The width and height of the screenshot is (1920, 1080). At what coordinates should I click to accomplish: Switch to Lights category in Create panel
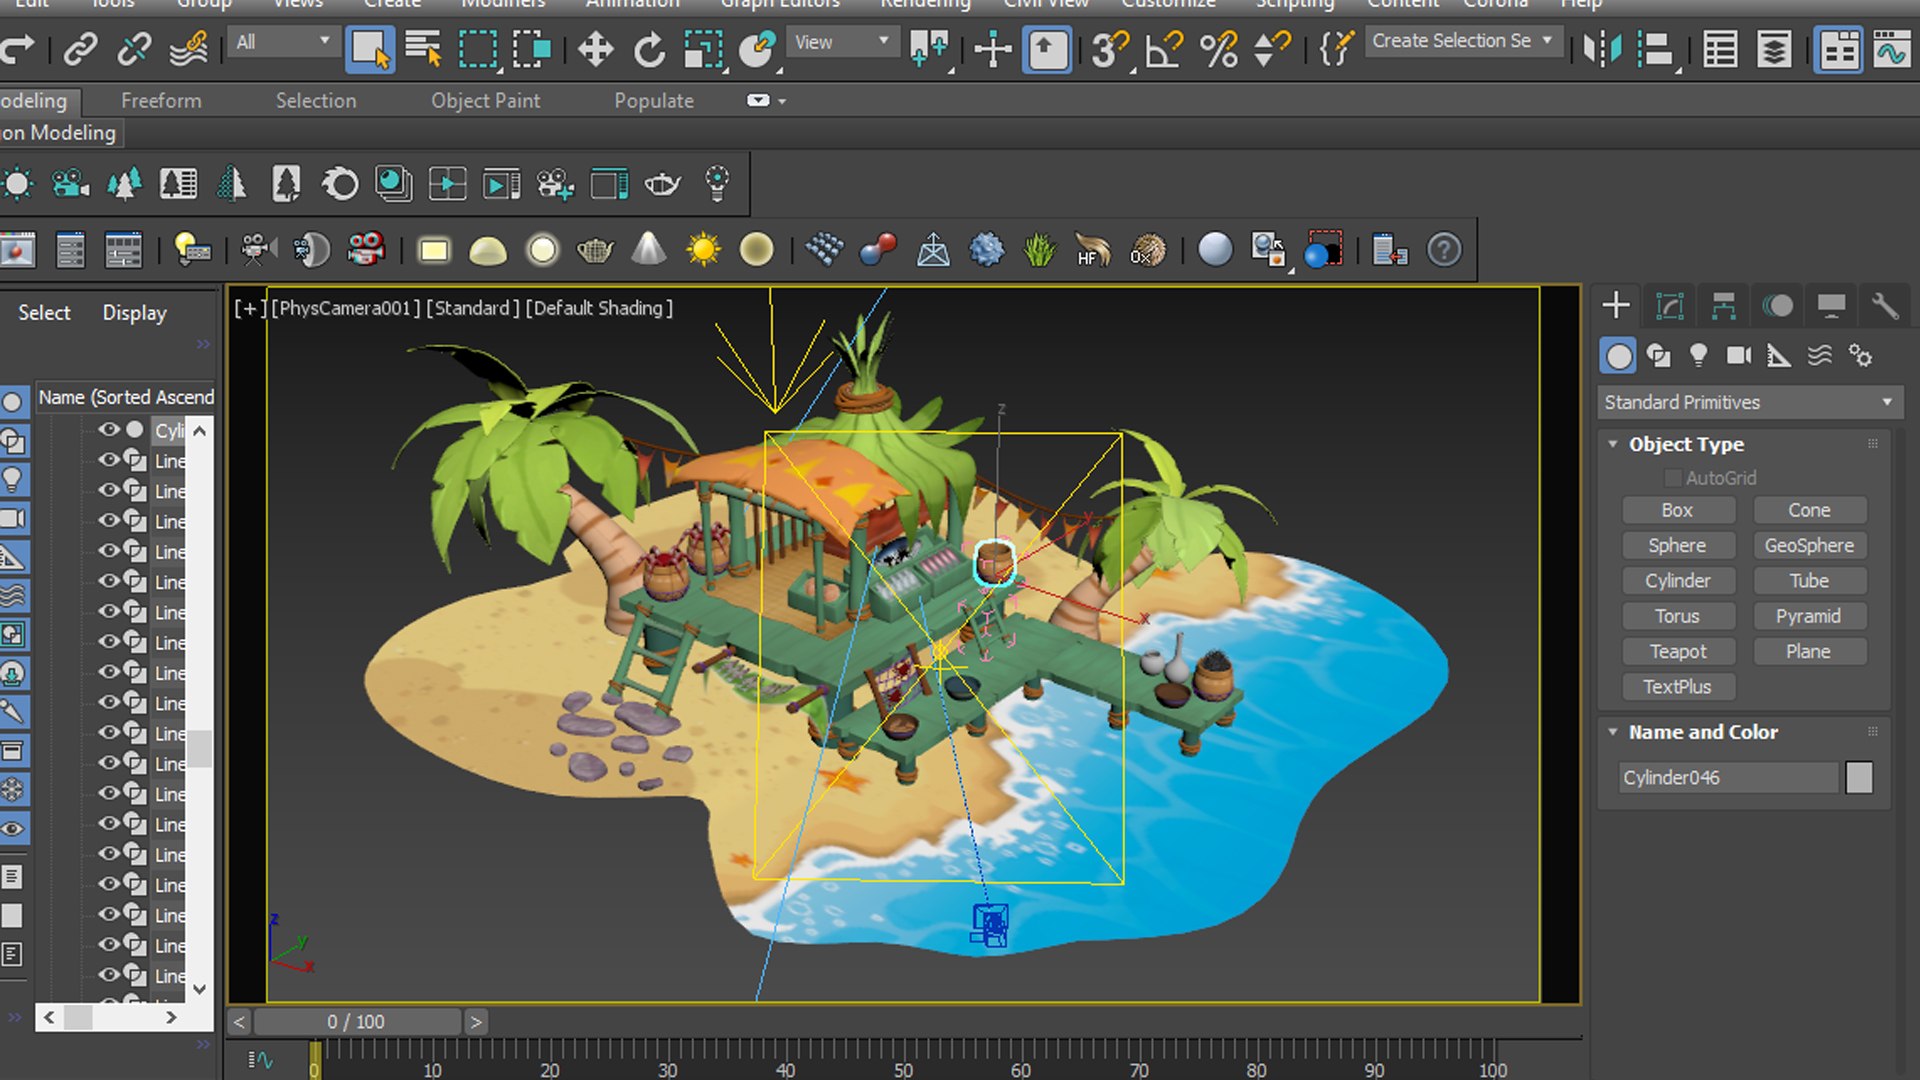click(x=1698, y=356)
